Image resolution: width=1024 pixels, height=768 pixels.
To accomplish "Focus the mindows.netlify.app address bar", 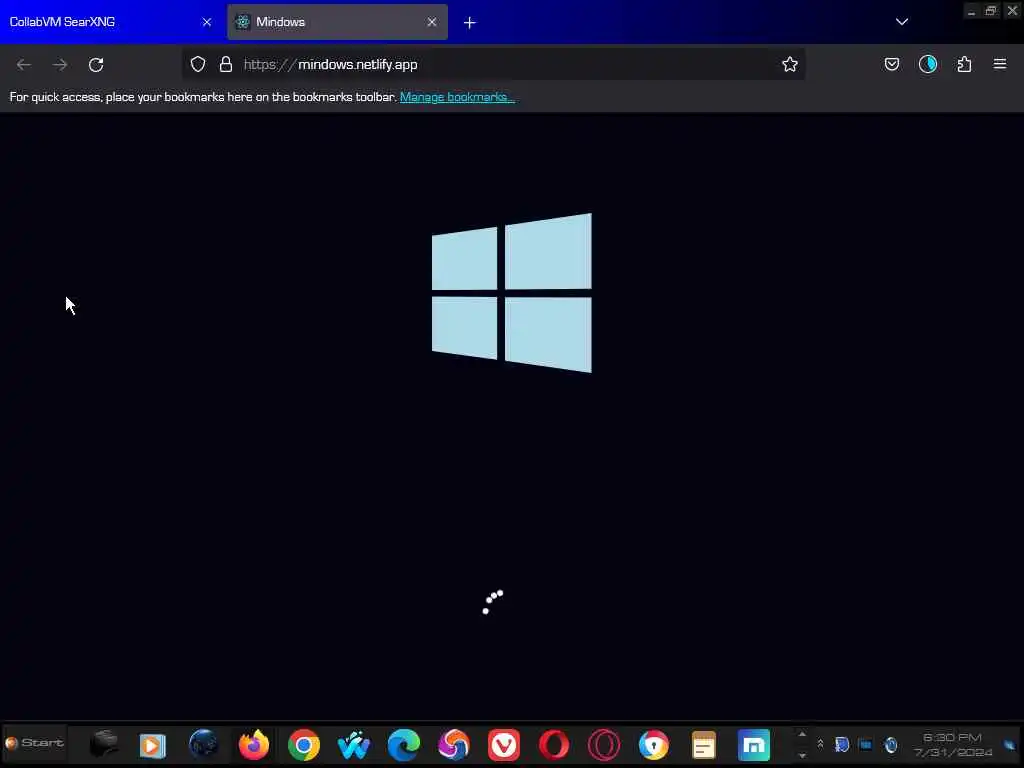I will 493,64.
